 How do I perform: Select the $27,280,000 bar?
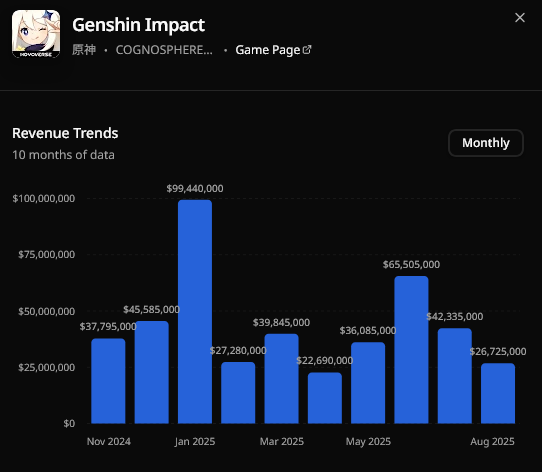(x=238, y=392)
